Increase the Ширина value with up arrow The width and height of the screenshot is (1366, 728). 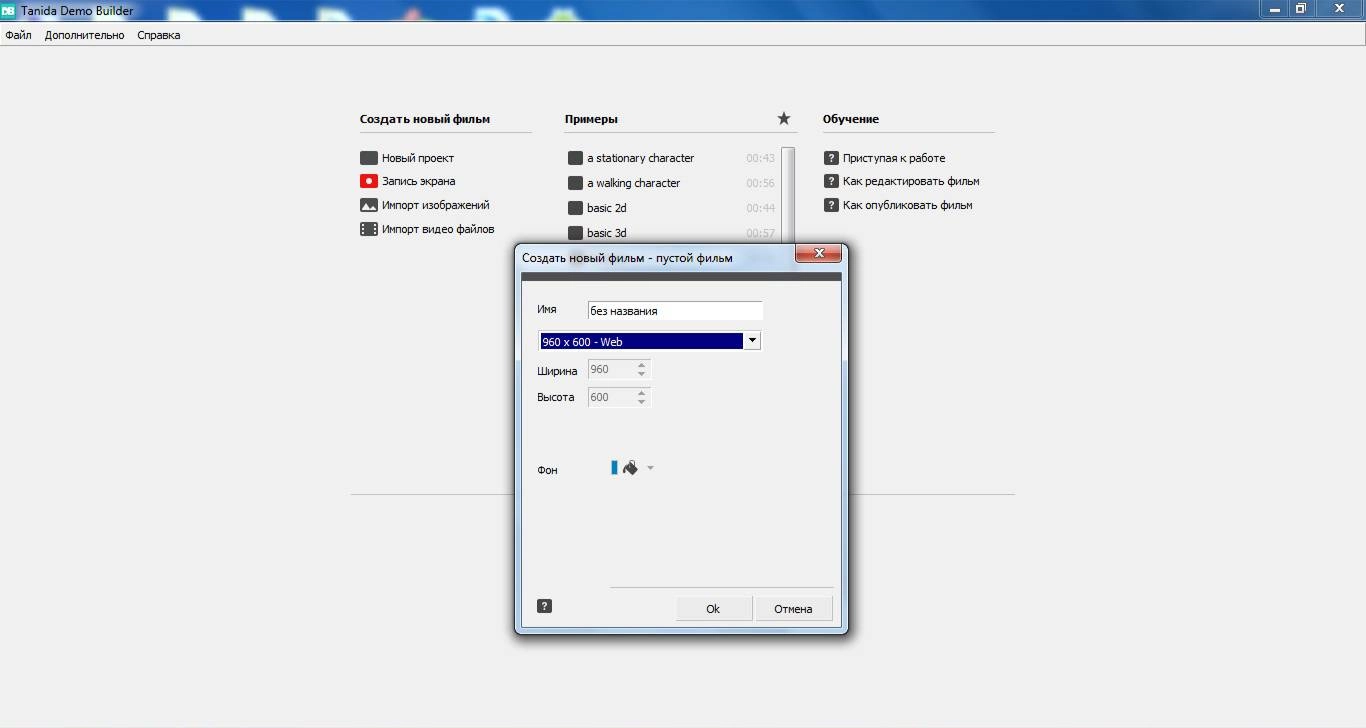642,364
